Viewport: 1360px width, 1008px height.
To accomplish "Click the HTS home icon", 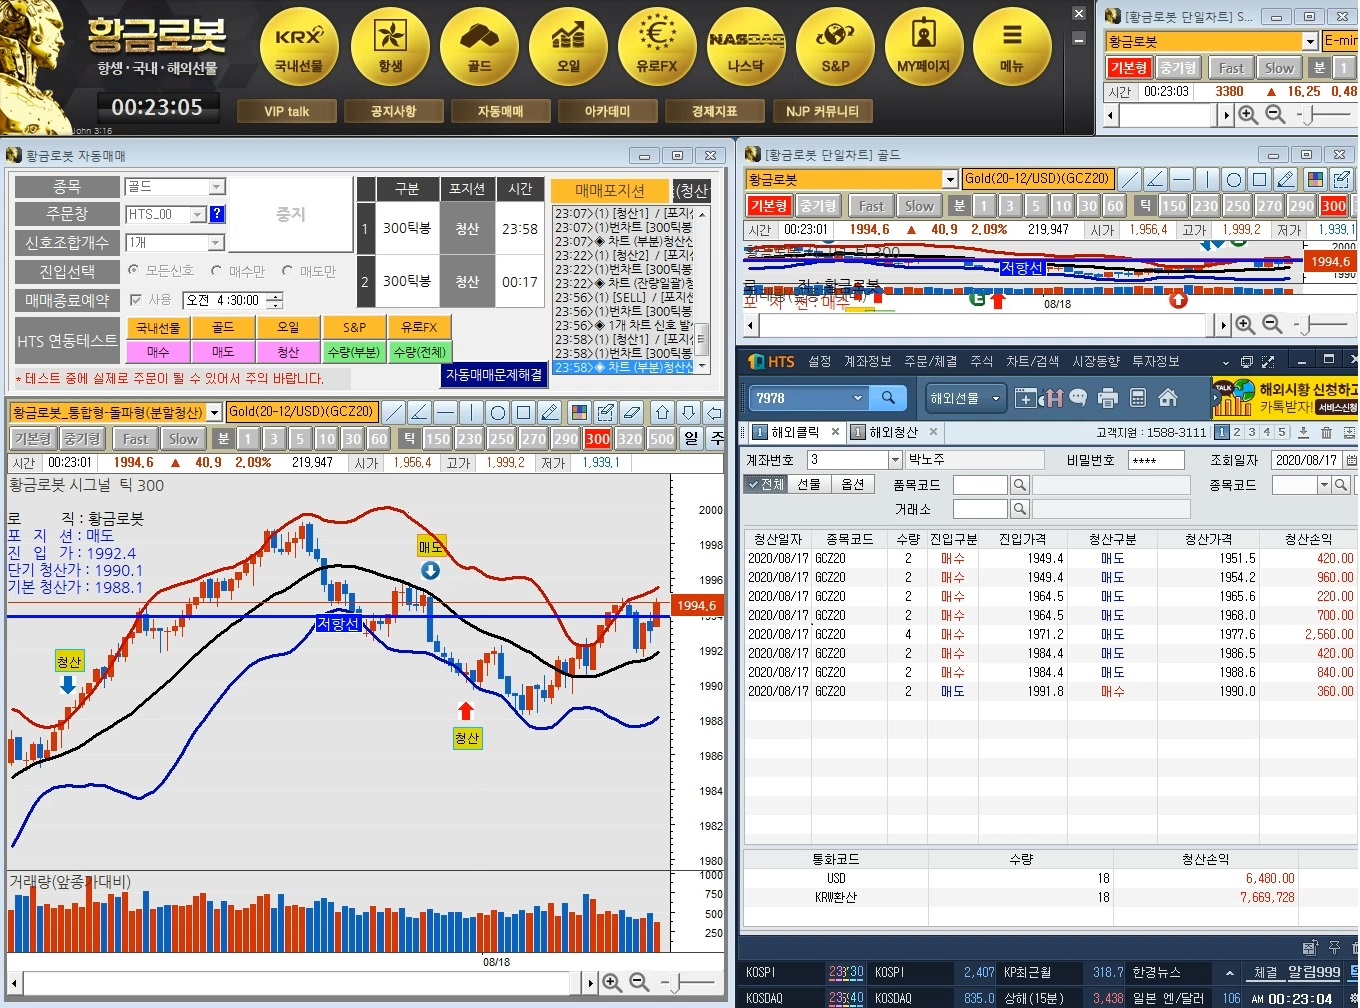I will coord(1167,398).
